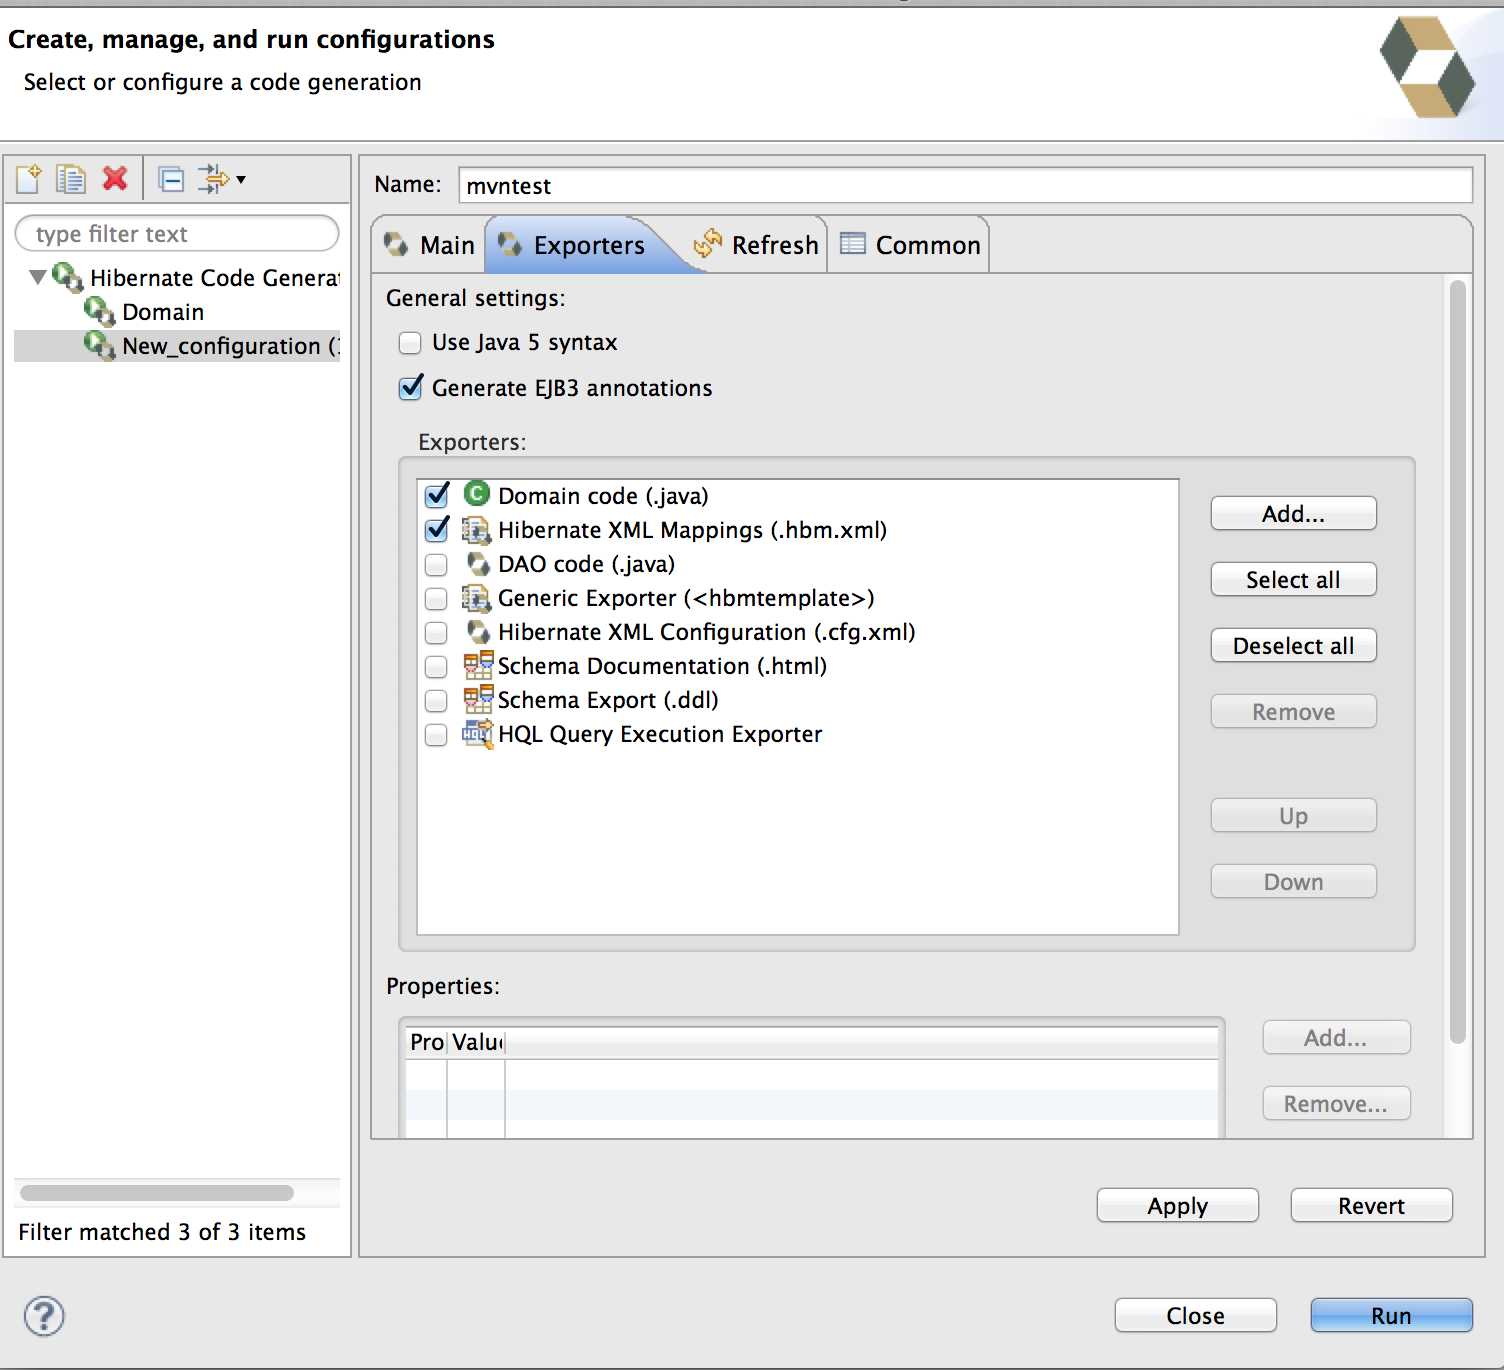Click the Down button
The height and width of the screenshot is (1370, 1504).
pyautogui.click(x=1293, y=881)
